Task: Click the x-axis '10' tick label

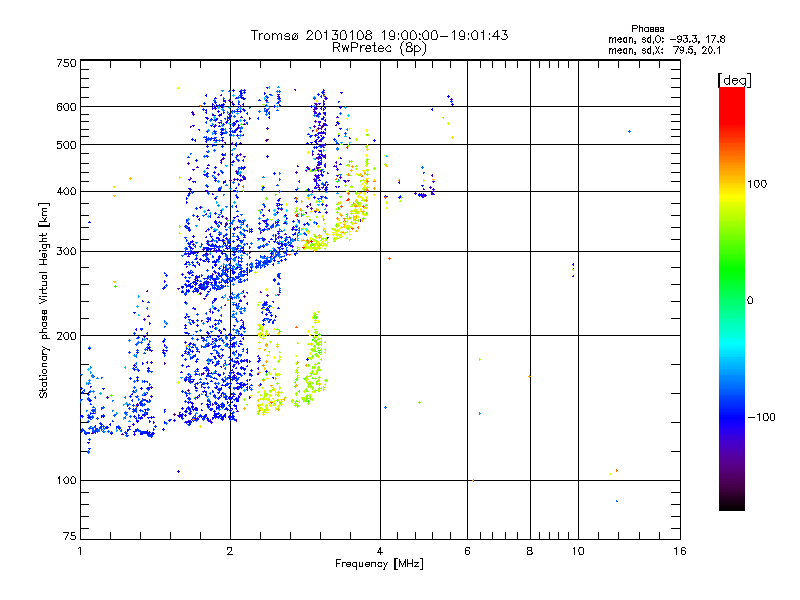Action: (578, 551)
